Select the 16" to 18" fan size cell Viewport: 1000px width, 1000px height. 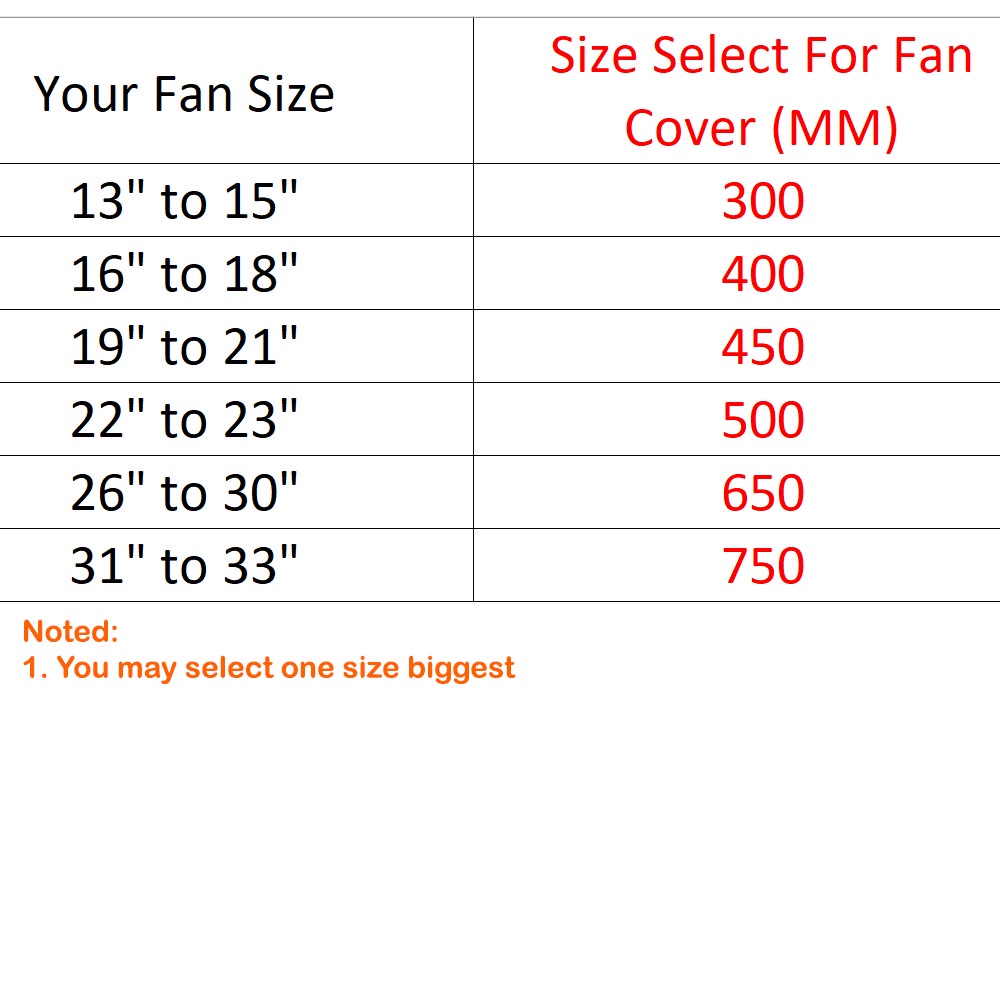[x=184, y=274]
